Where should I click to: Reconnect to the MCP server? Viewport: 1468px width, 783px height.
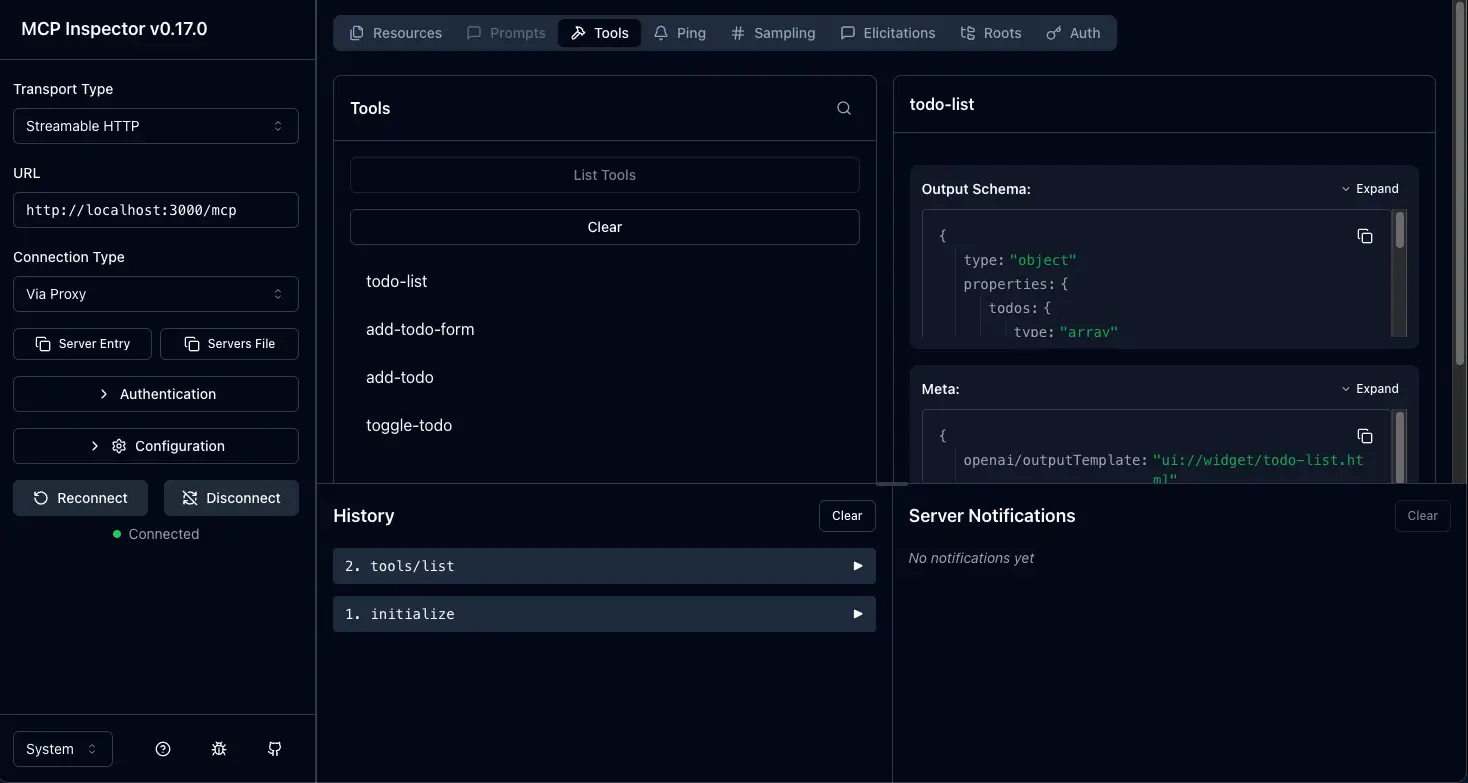click(81, 498)
